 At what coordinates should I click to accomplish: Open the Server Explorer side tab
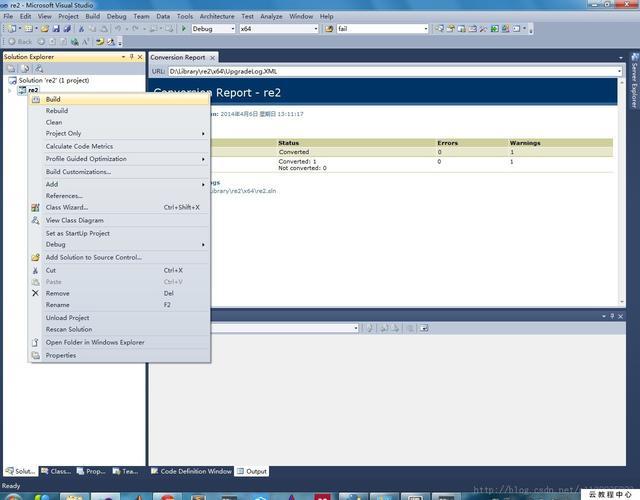[635, 82]
